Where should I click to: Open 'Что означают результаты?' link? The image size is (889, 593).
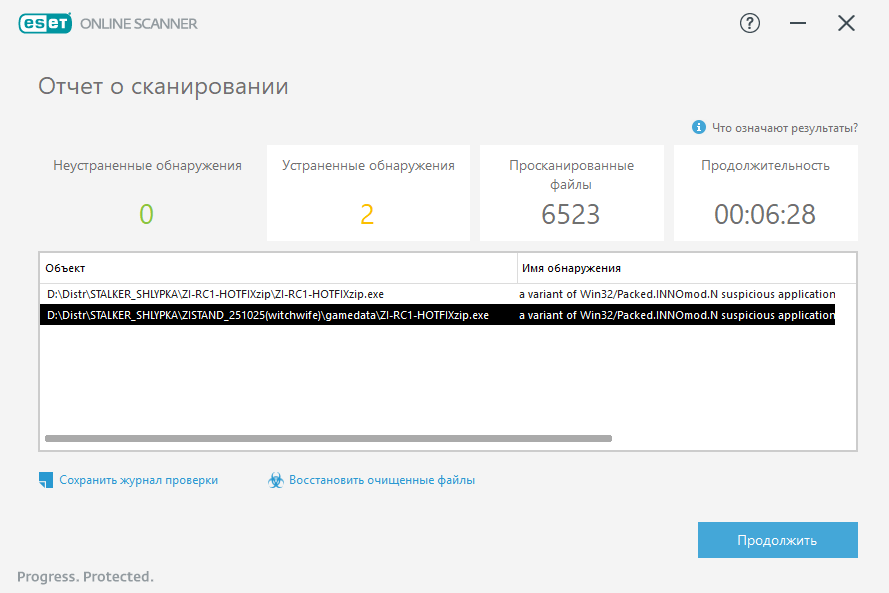click(785, 128)
